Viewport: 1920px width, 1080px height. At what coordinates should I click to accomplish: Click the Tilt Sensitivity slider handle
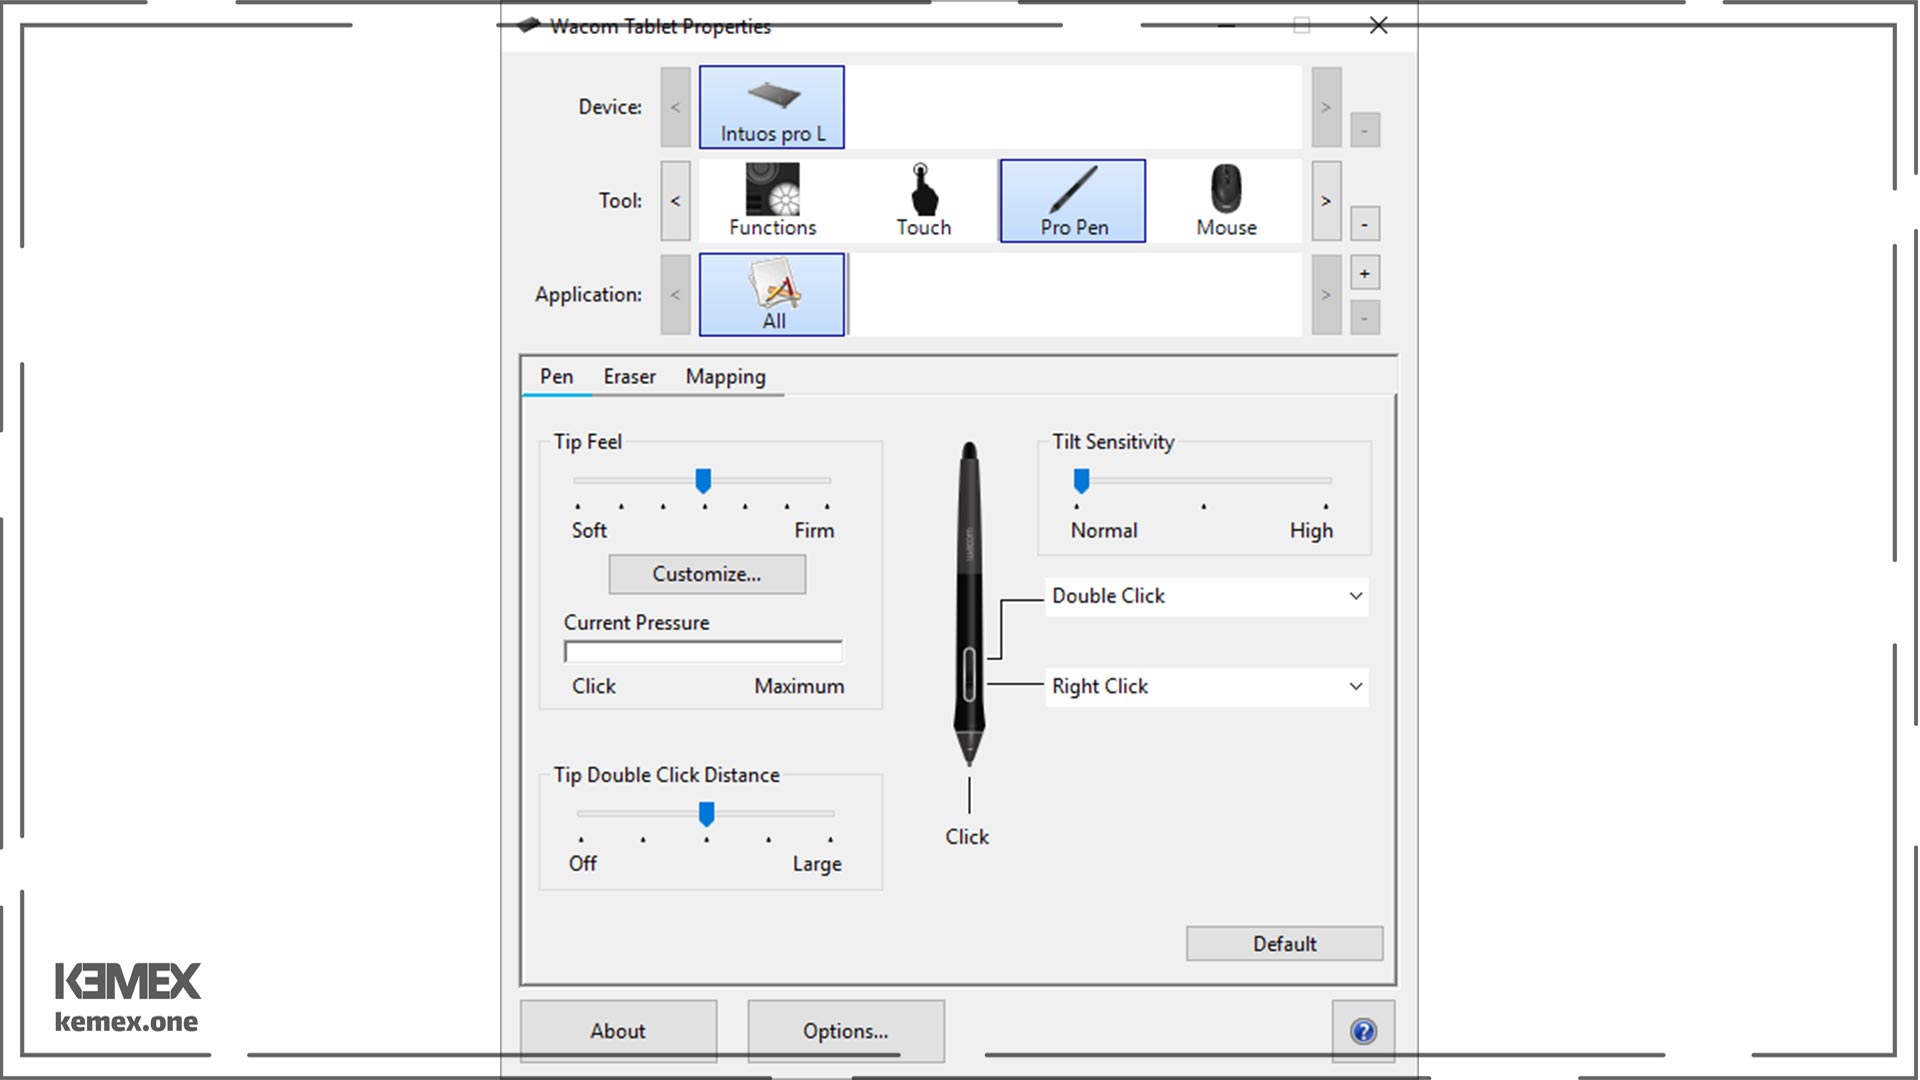[x=1081, y=481]
